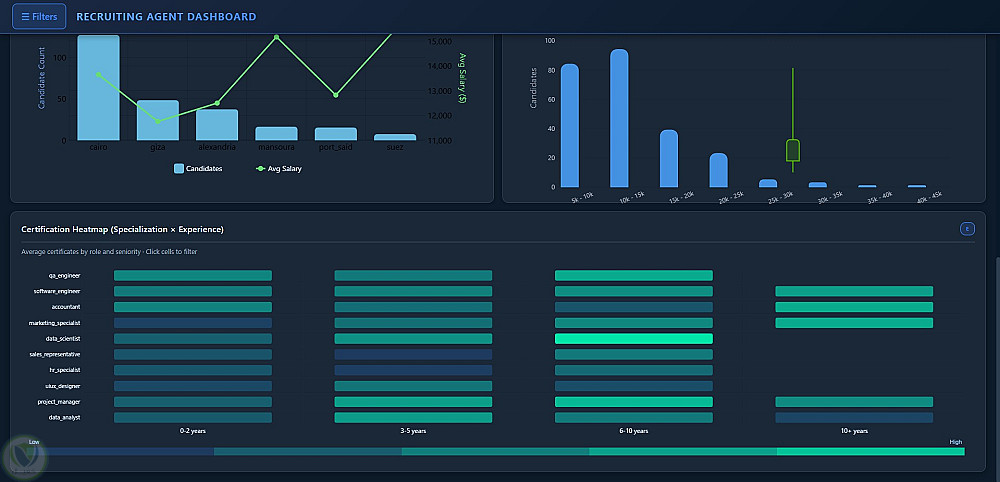Filter by accountant 3-5 years cell
1000x482 pixels.
click(x=413, y=307)
